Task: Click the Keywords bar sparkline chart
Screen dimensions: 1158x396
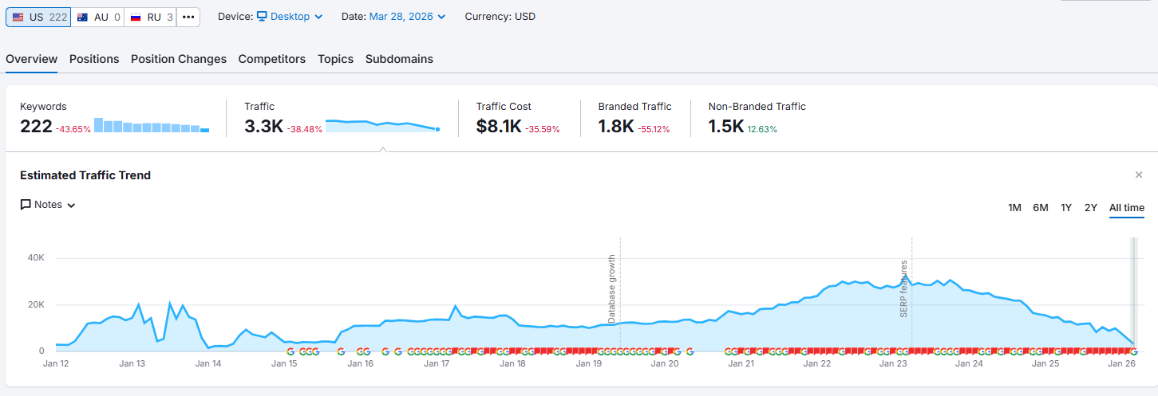Action: pyautogui.click(x=152, y=126)
